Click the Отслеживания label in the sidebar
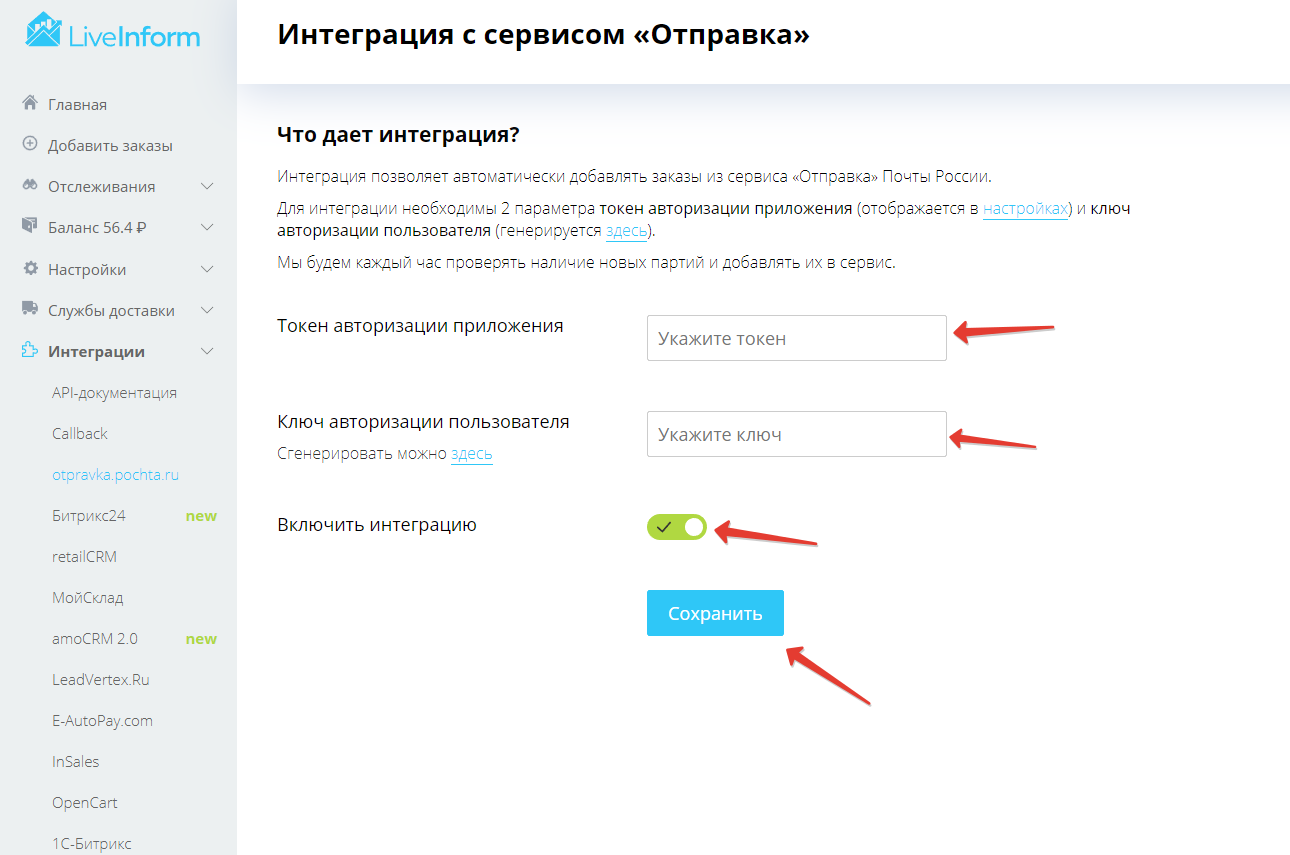This screenshot has width=1290, height=855. tap(101, 186)
